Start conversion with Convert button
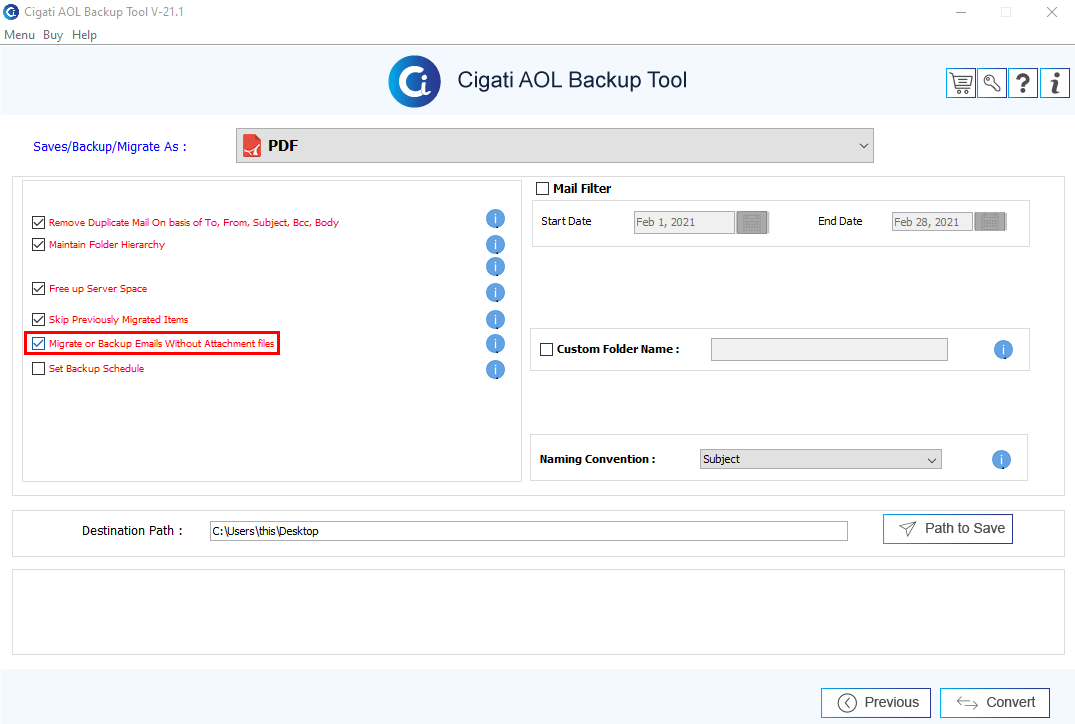This screenshot has width=1075, height=724. click(995, 703)
